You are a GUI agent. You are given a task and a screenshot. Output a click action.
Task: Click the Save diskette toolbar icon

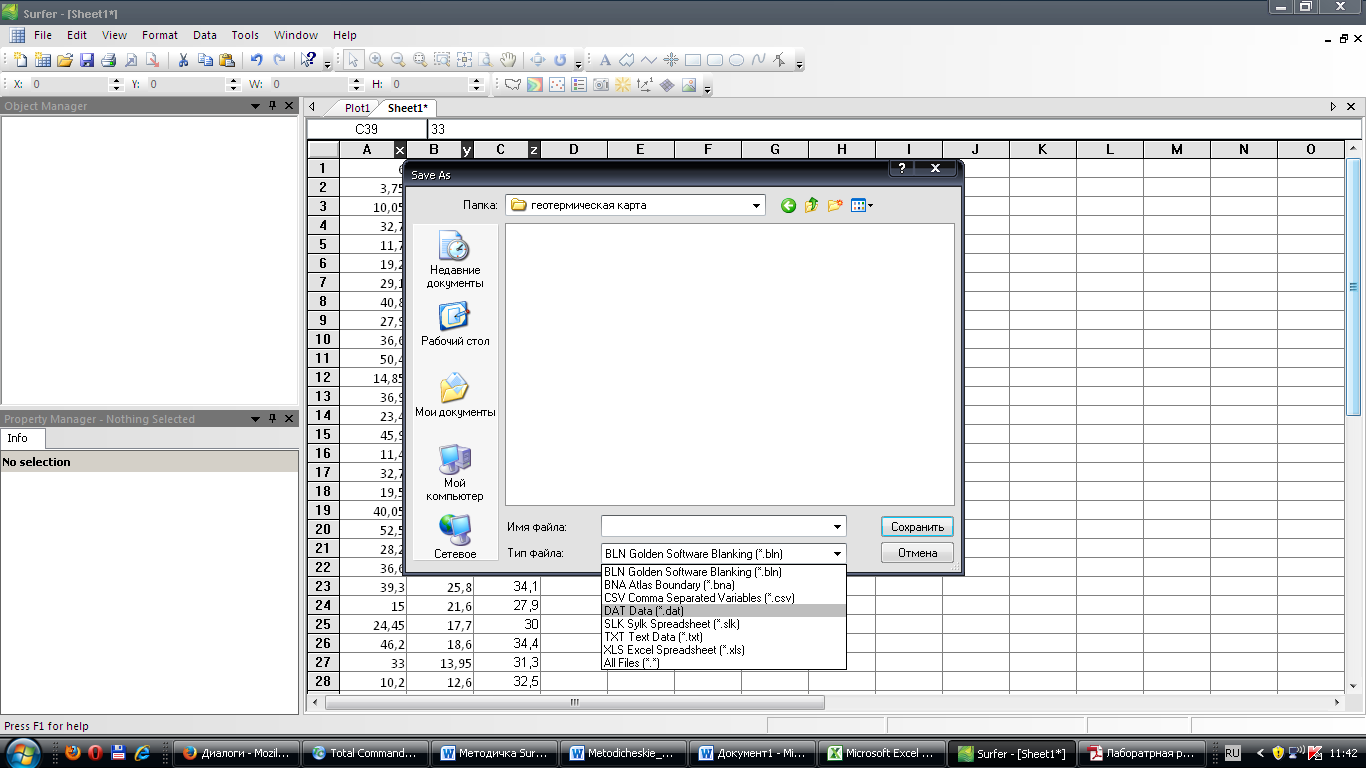pos(87,60)
